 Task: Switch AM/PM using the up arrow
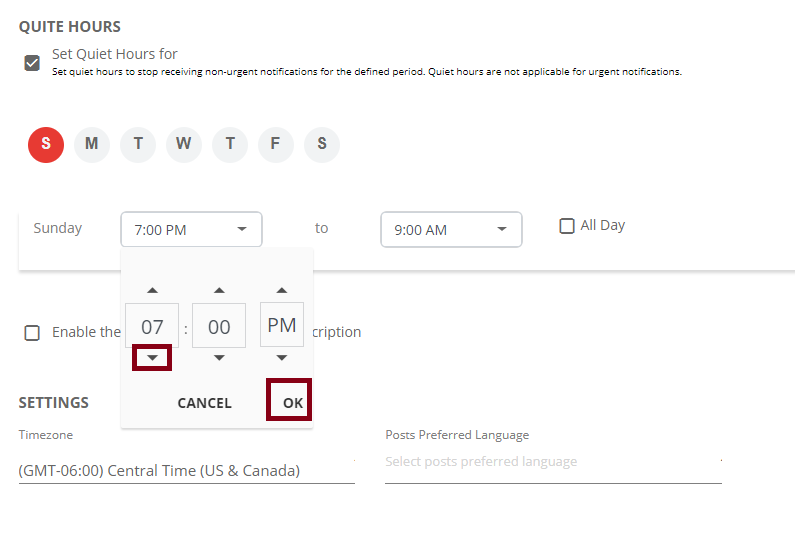pos(282,291)
